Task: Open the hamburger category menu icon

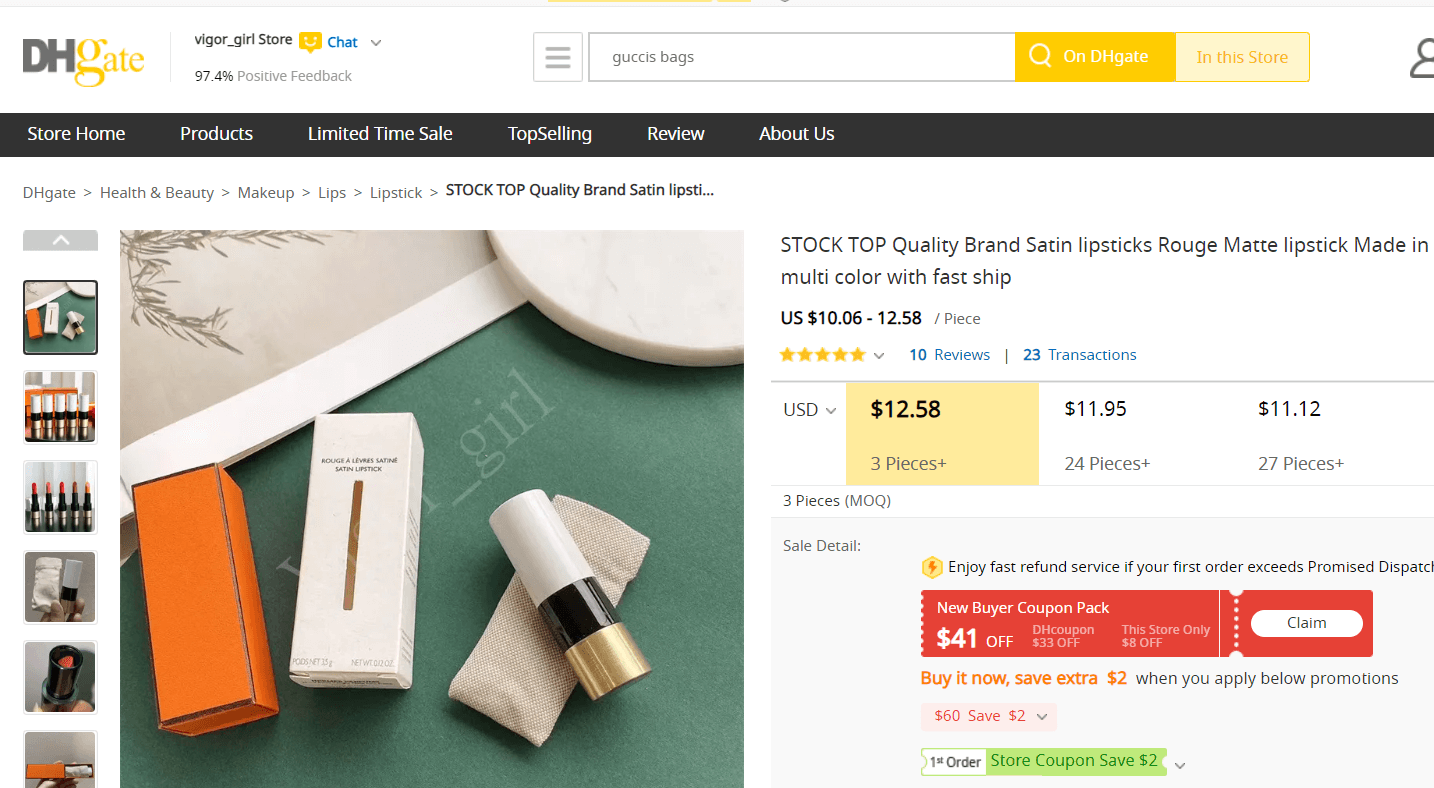Action: coord(558,57)
